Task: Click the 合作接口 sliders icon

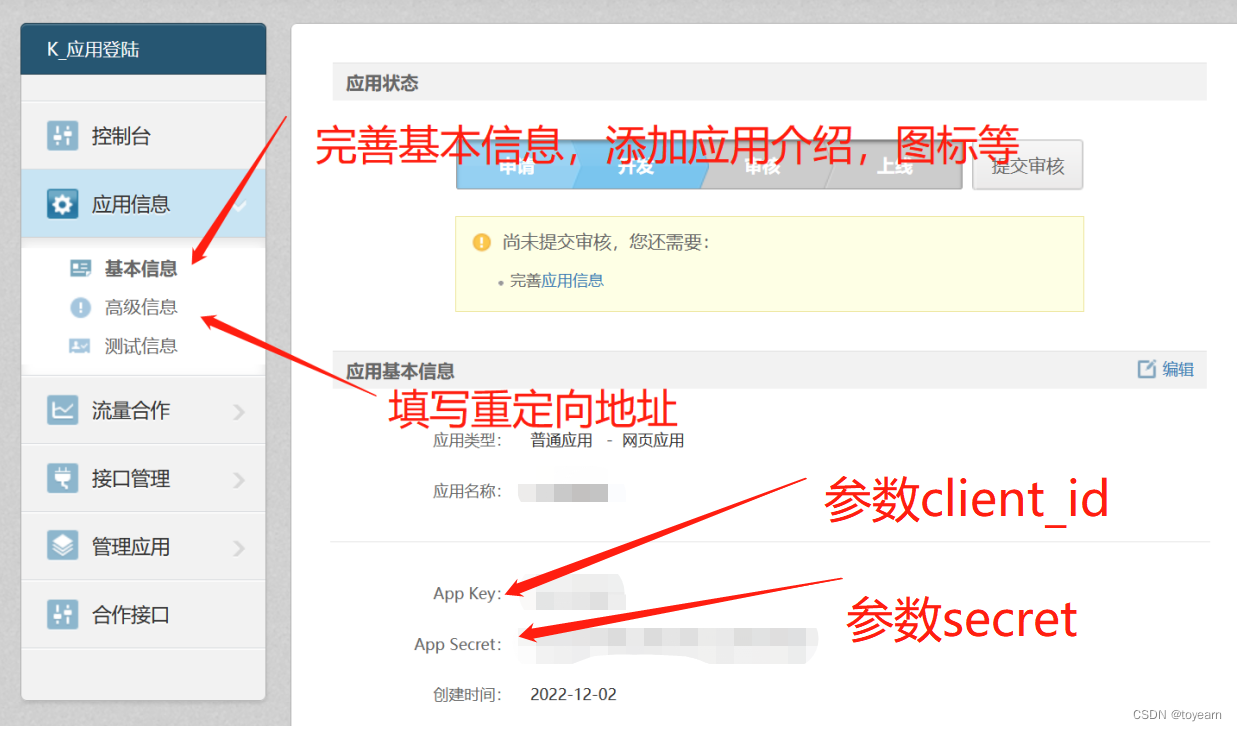Action: click(x=62, y=614)
